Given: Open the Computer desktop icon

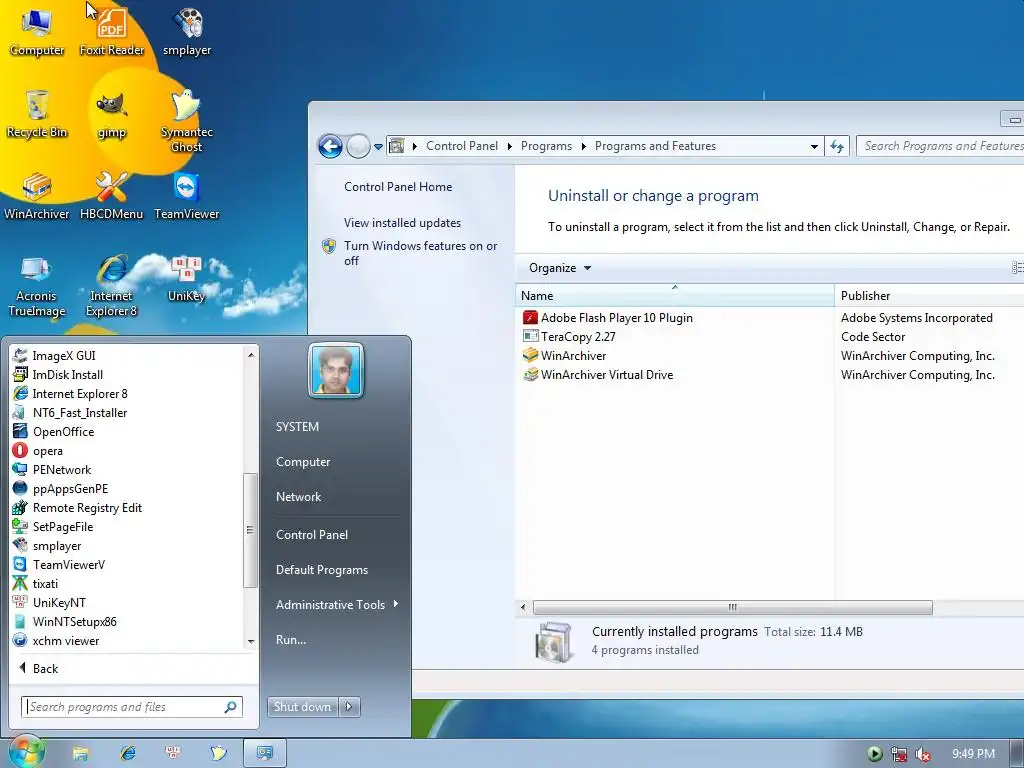Looking at the screenshot, I should pyautogui.click(x=37, y=31).
